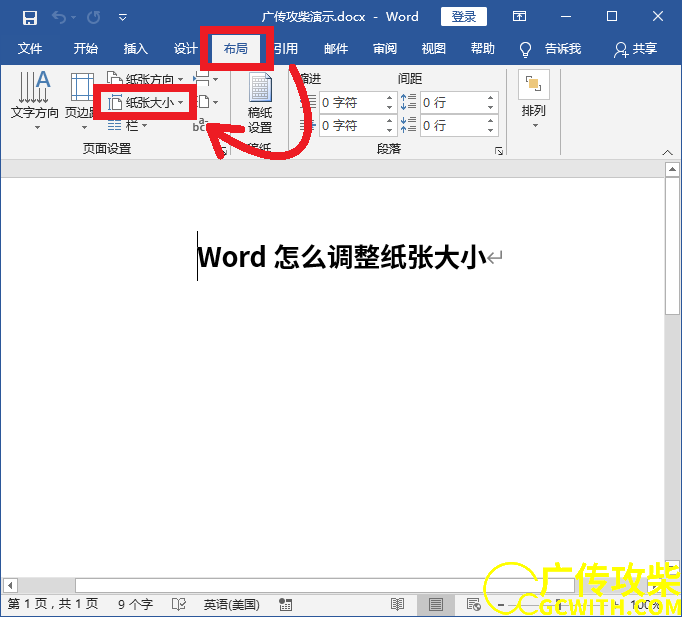The image size is (682, 617).
Task: Click zoom out minus button
Action: 501,605
